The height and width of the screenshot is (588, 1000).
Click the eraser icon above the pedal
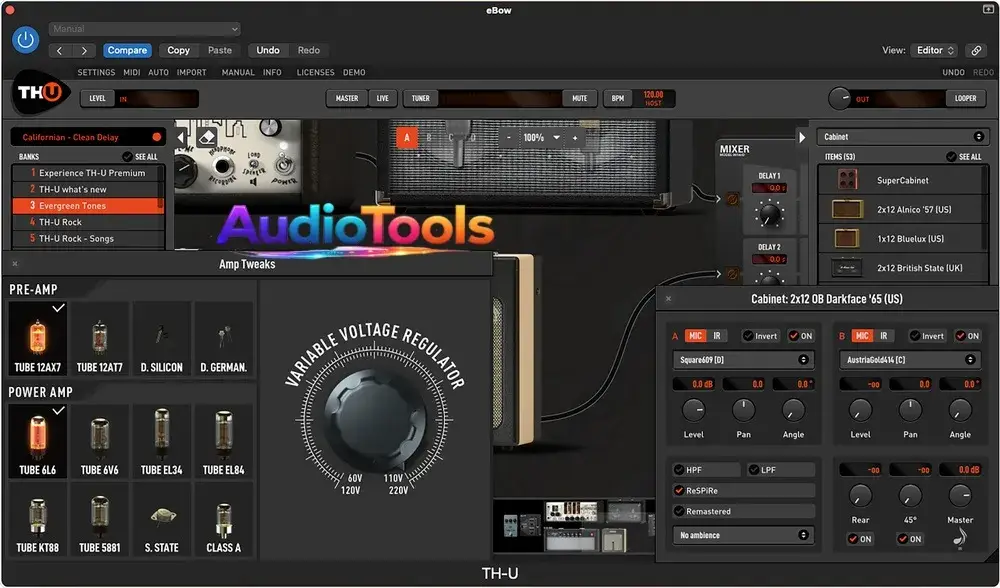pos(208,138)
